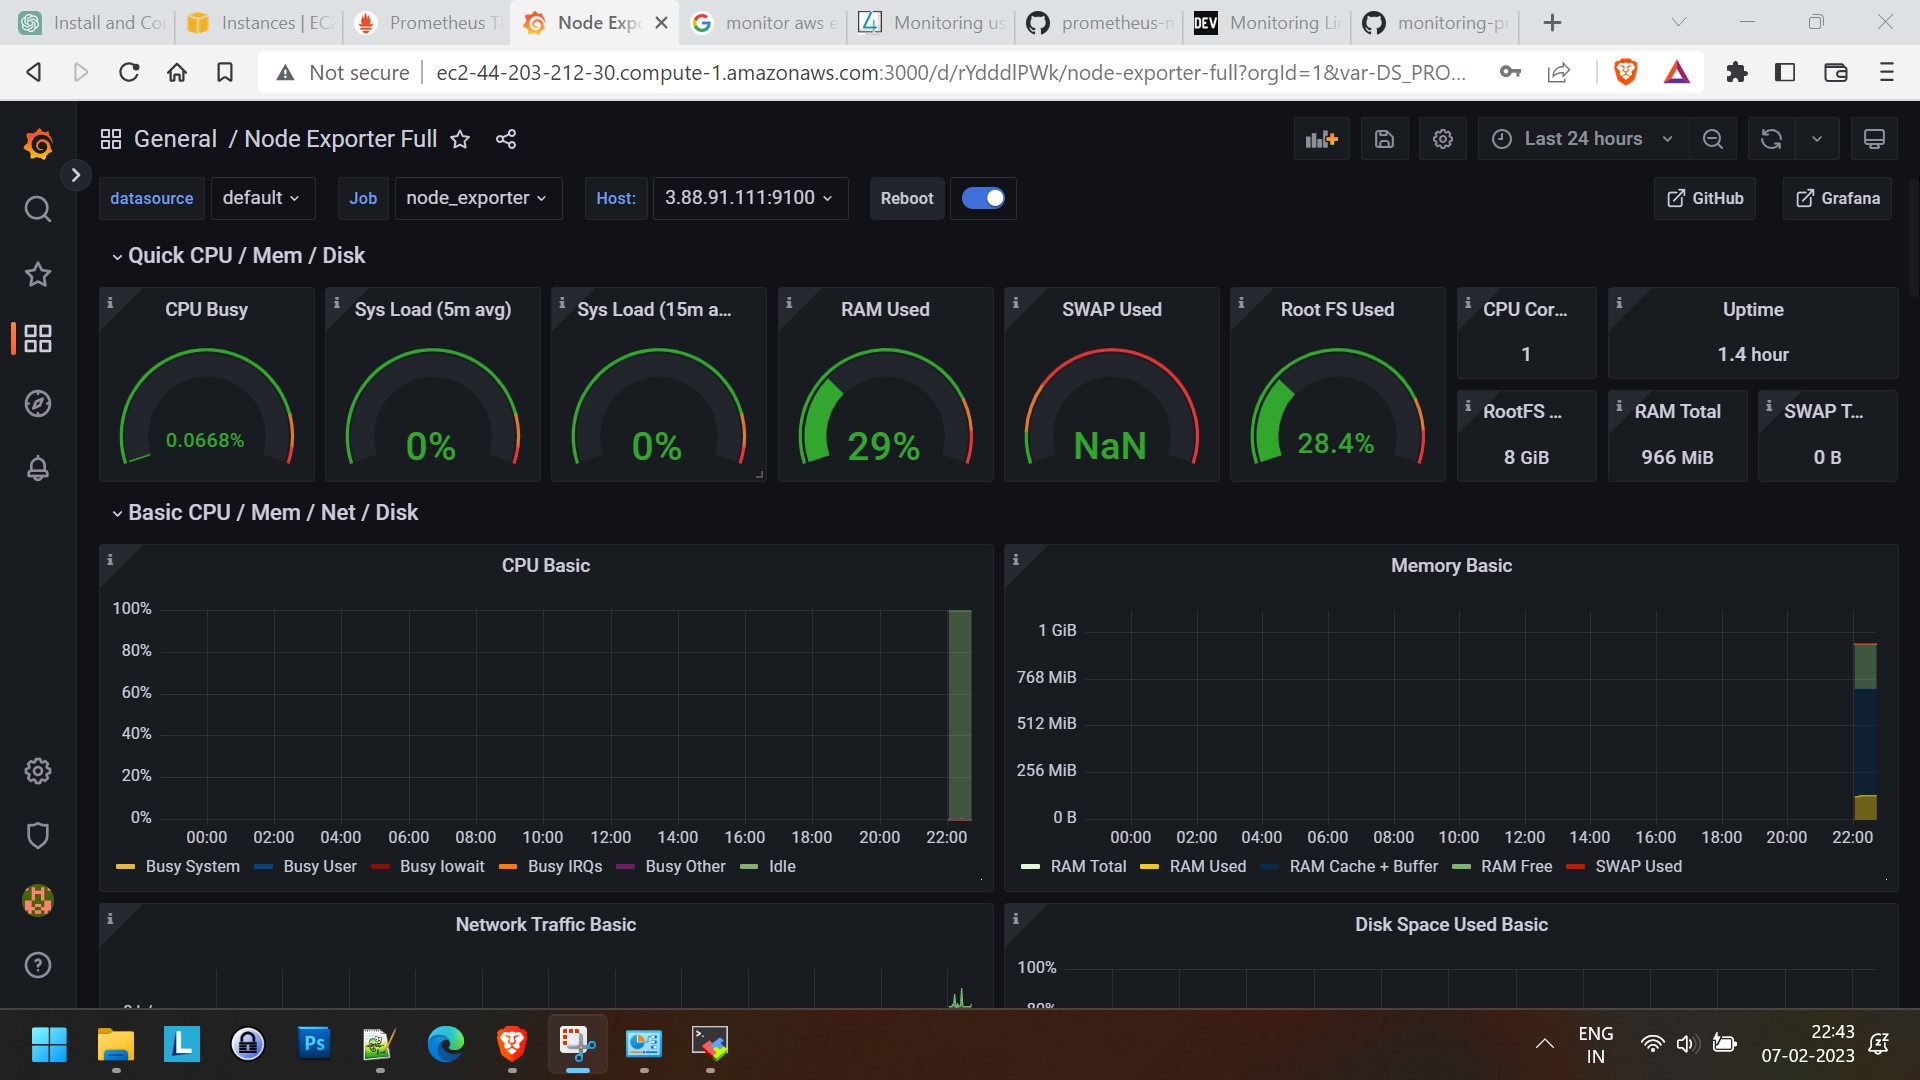Toggle Idle series in CPU legend
Image resolution: width=1920 pixels, height=1080 pixels.
pos(782,867)
